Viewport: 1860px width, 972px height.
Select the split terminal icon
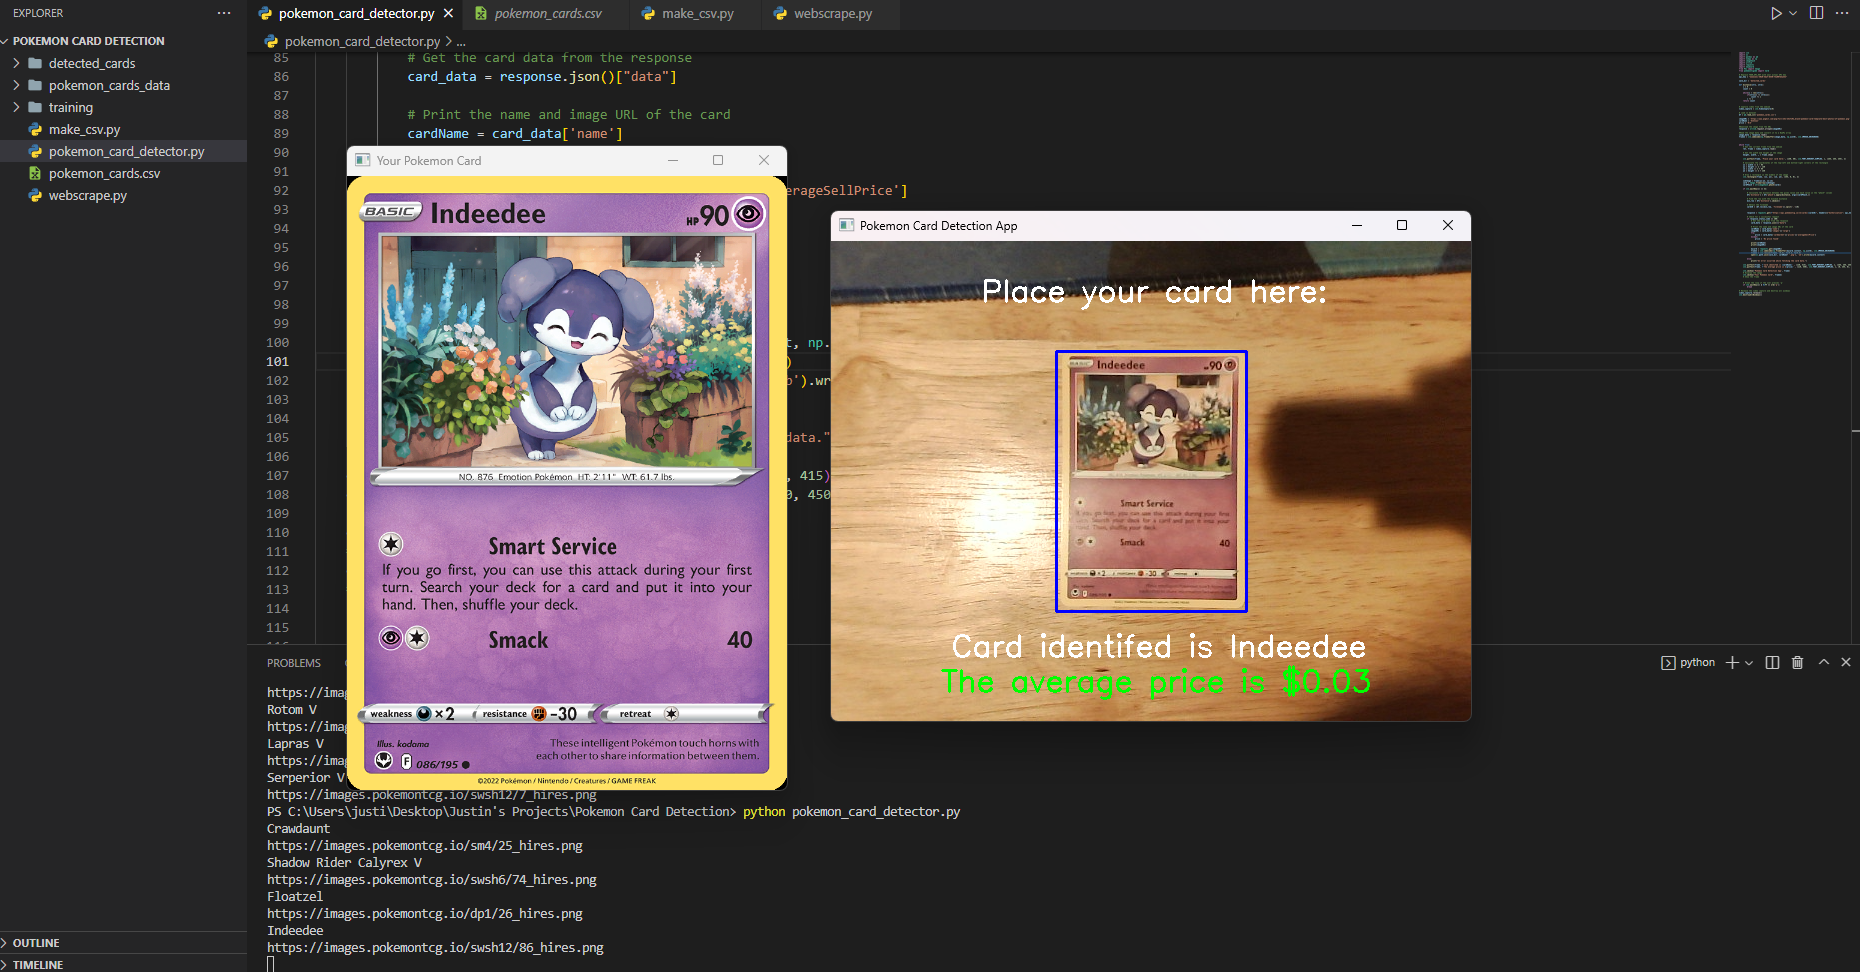1771,662
